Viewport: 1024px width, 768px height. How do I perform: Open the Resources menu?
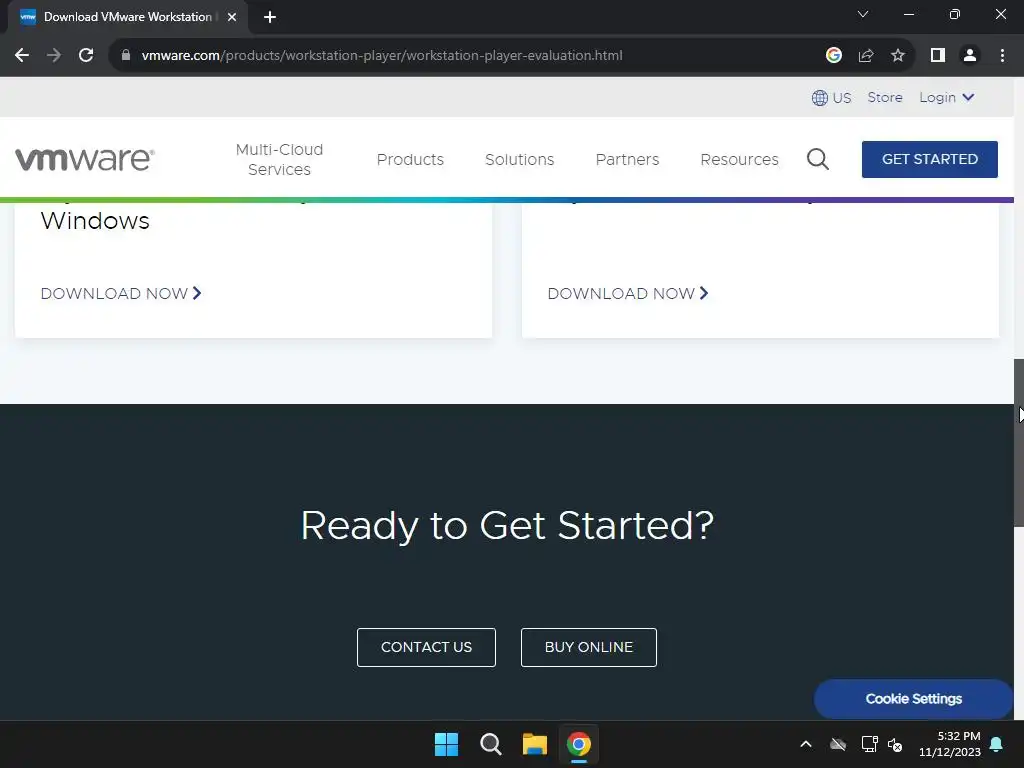click(739, 159)
